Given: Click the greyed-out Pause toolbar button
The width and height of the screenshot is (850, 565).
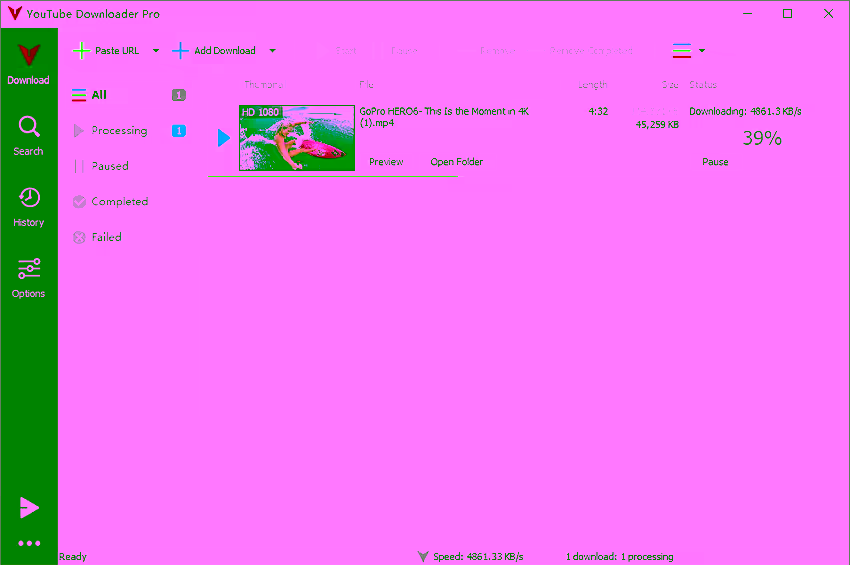Looking at the screenshot, I should [x=404, y=50].
